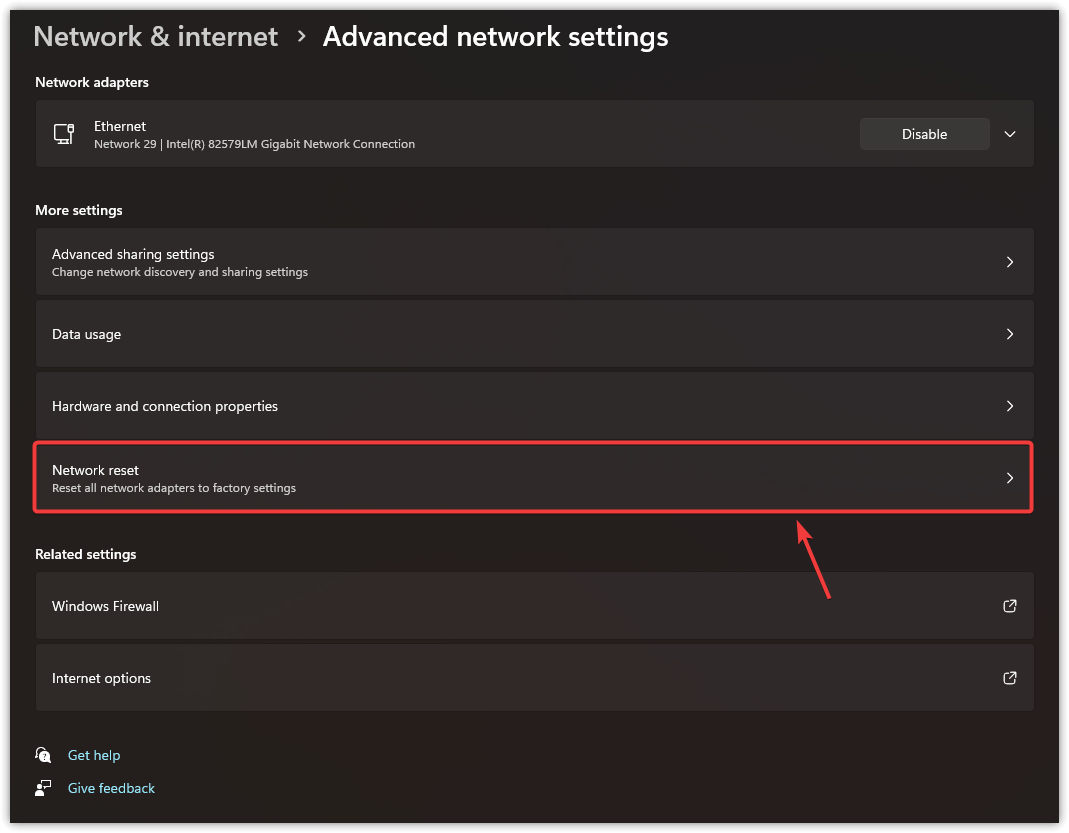Click the external link icon beside Windows Firewall
The width and height of the screenshot is (1069, 833).
coord(1009,606)
